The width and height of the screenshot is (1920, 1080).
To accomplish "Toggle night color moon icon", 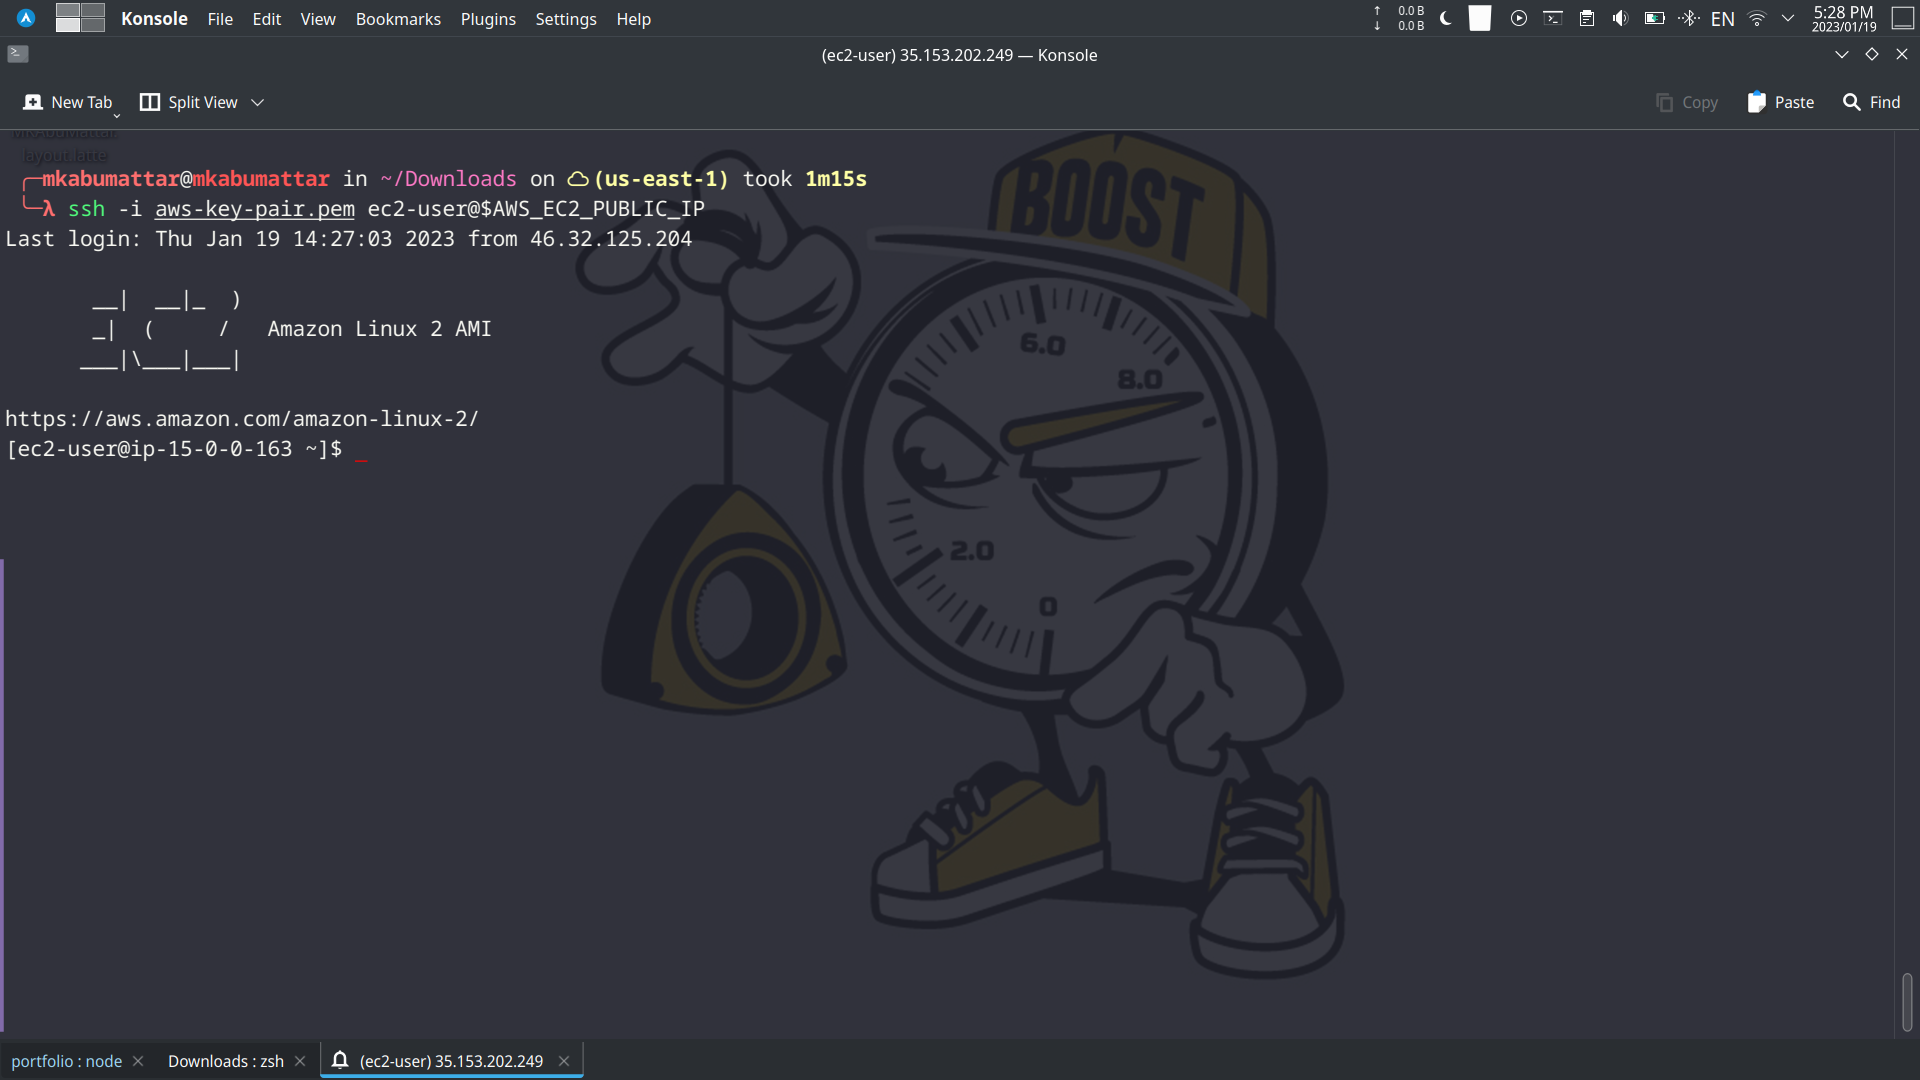I will tap(1446, 18).
